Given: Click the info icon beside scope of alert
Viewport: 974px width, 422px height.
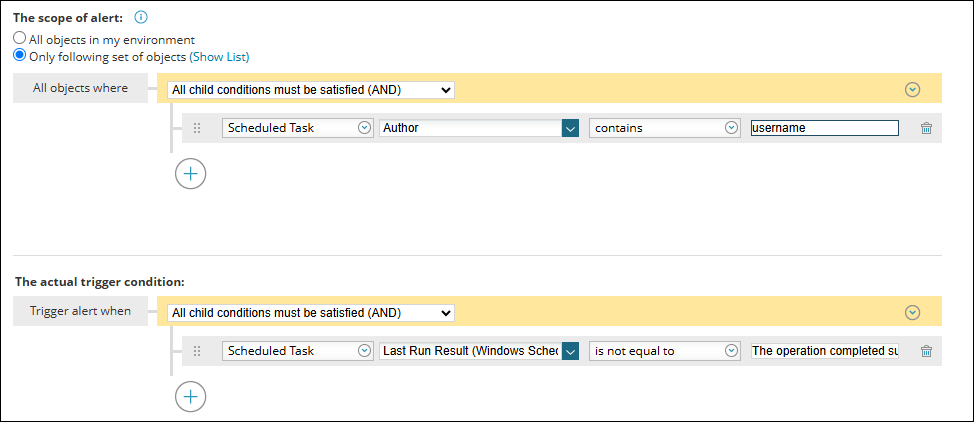Looking at the screenshot, I should pos(141,18).
